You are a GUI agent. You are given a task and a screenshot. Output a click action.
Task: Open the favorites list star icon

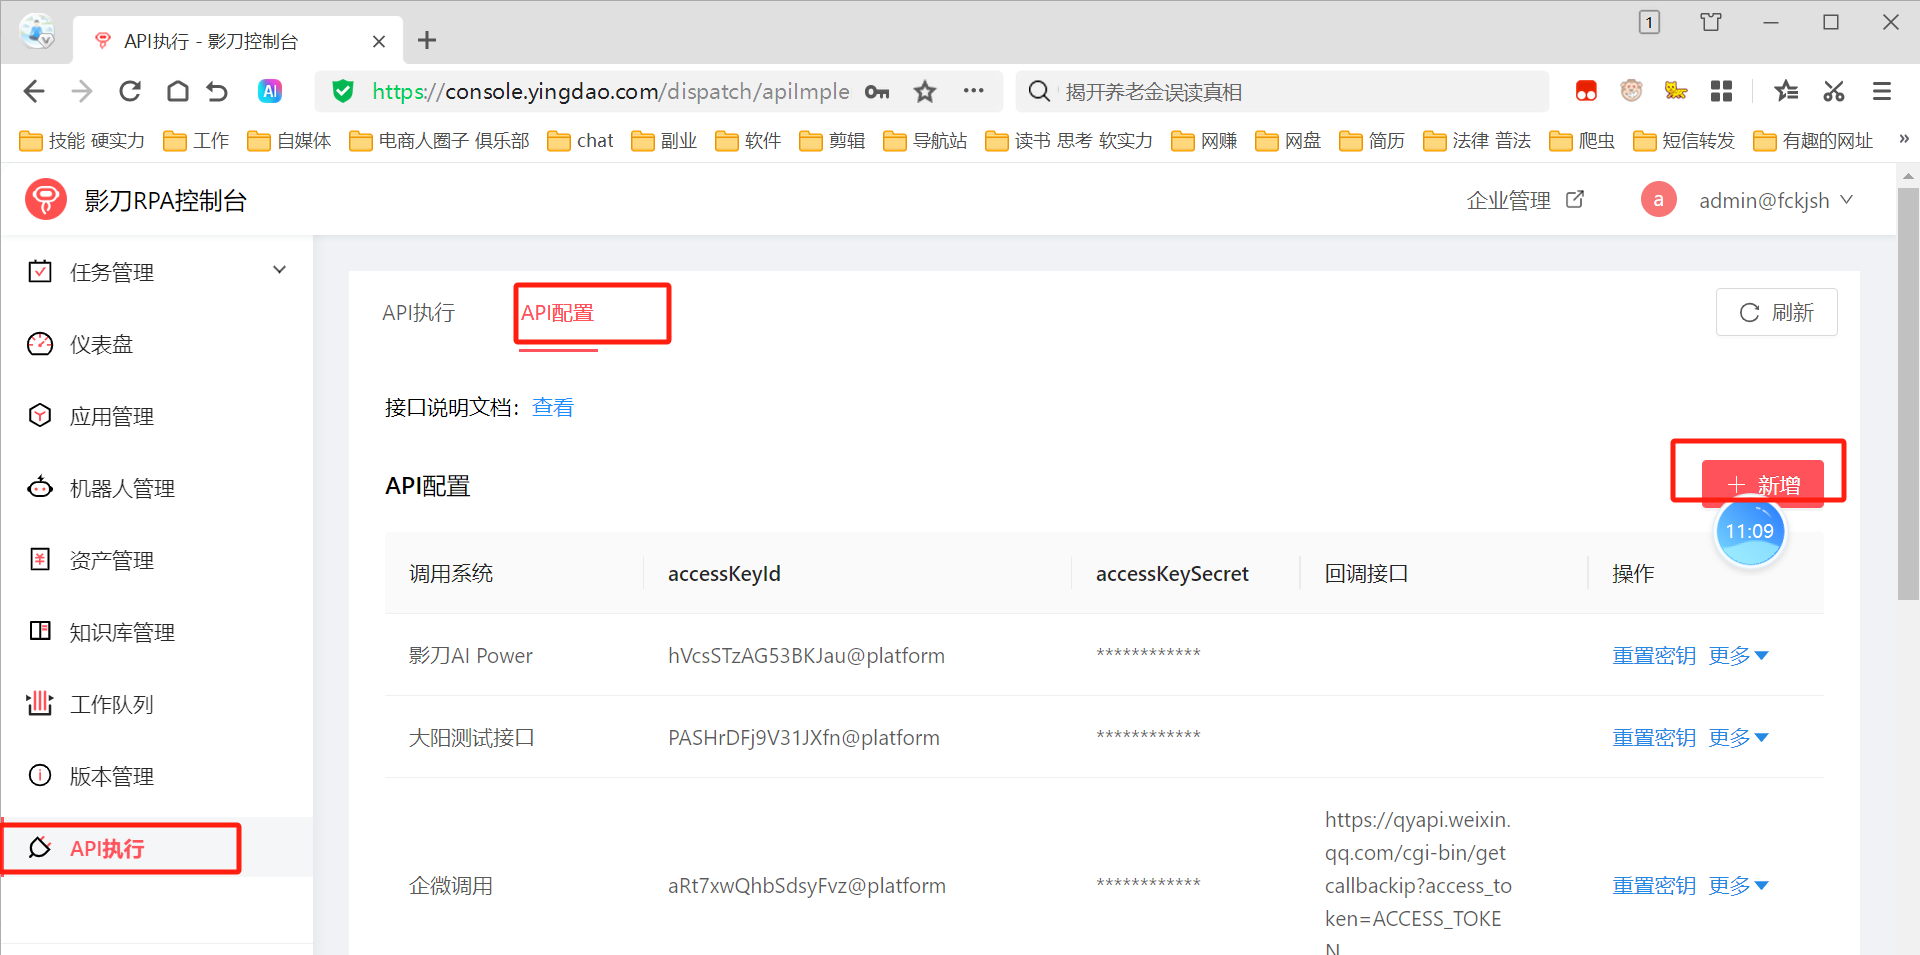click(1786, 92)
